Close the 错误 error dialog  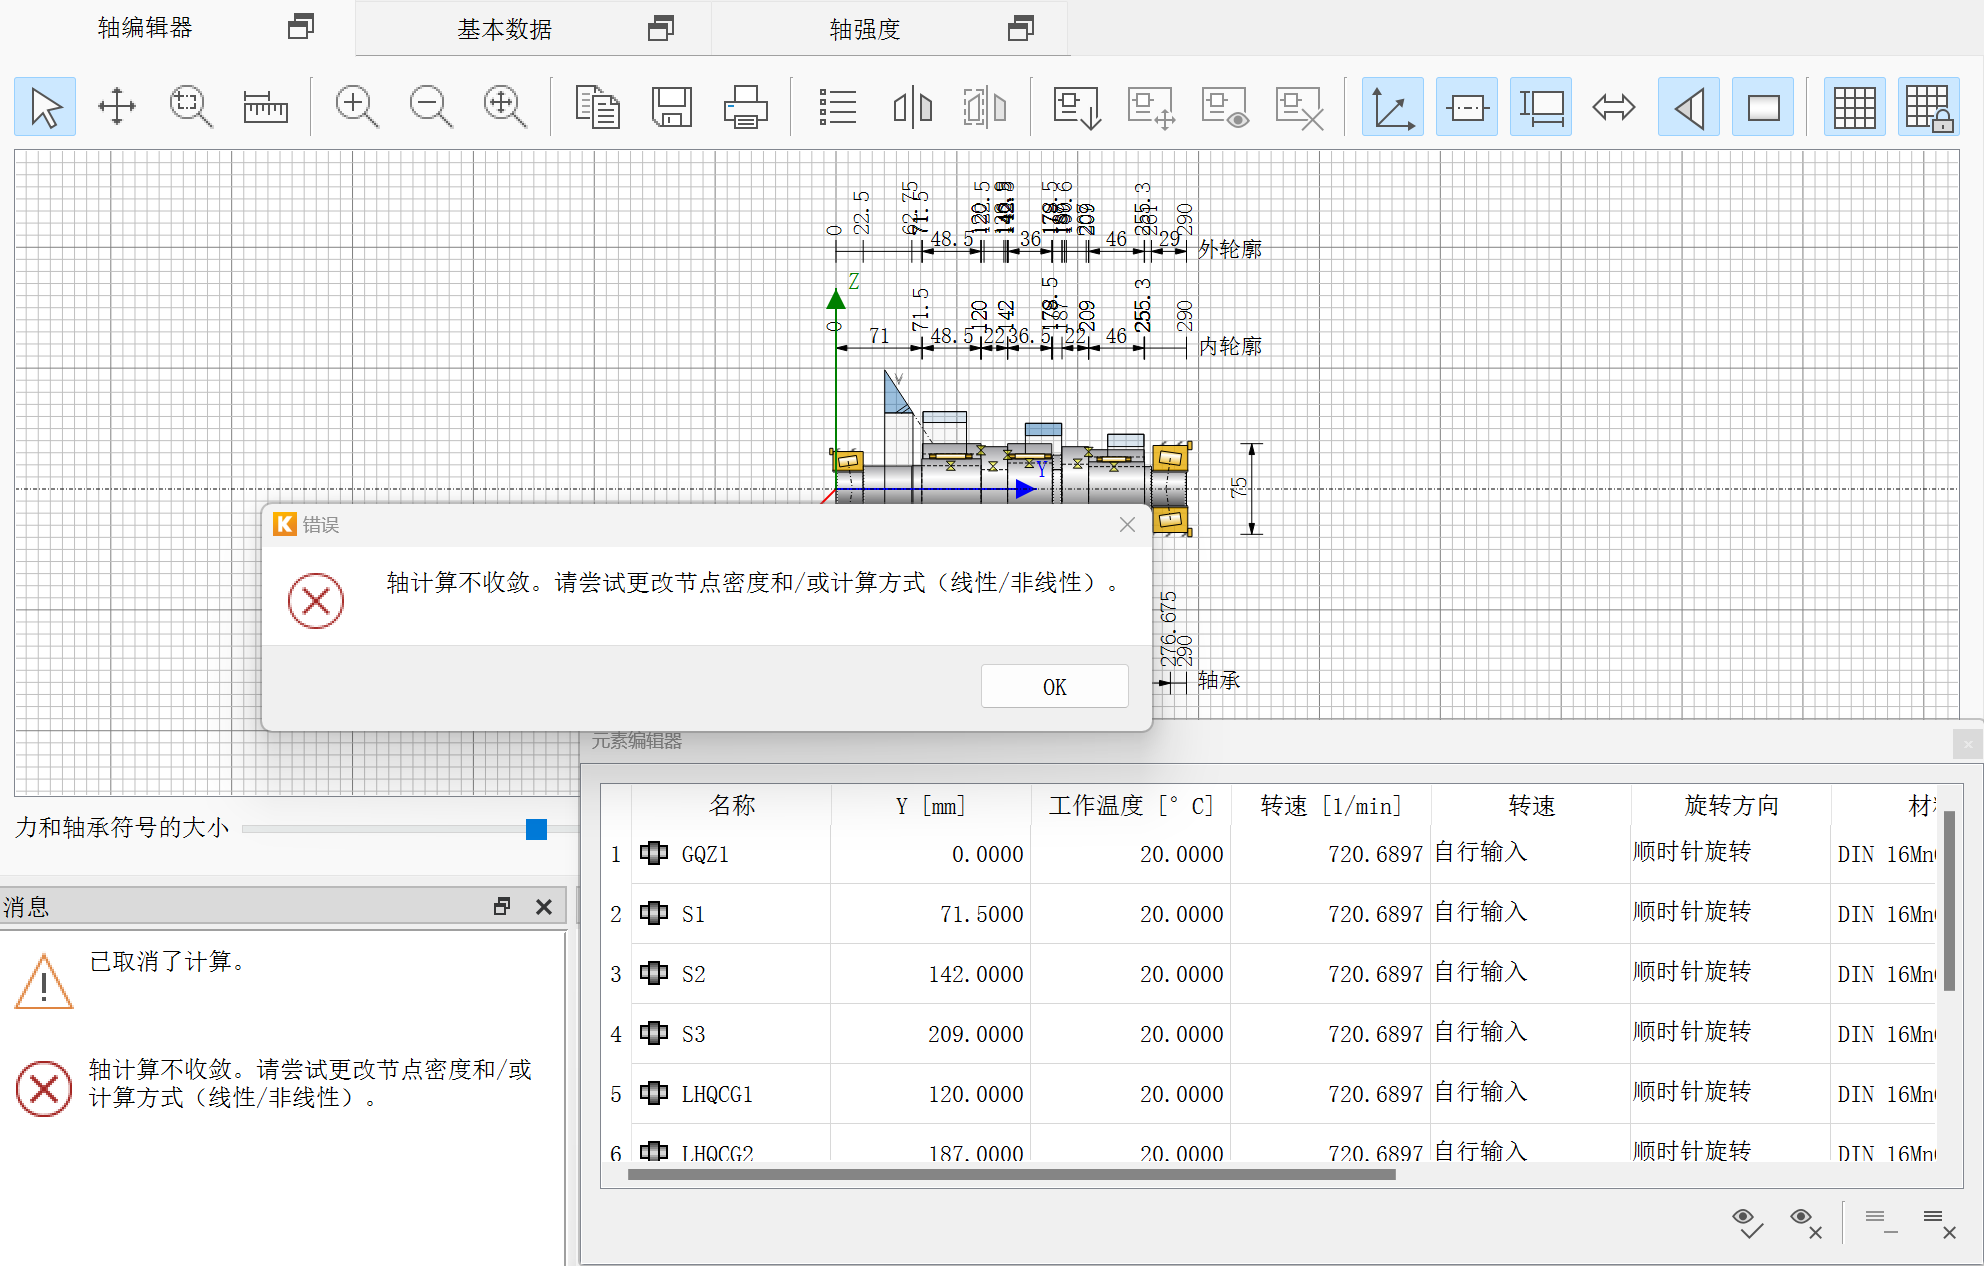[1127, 524]
